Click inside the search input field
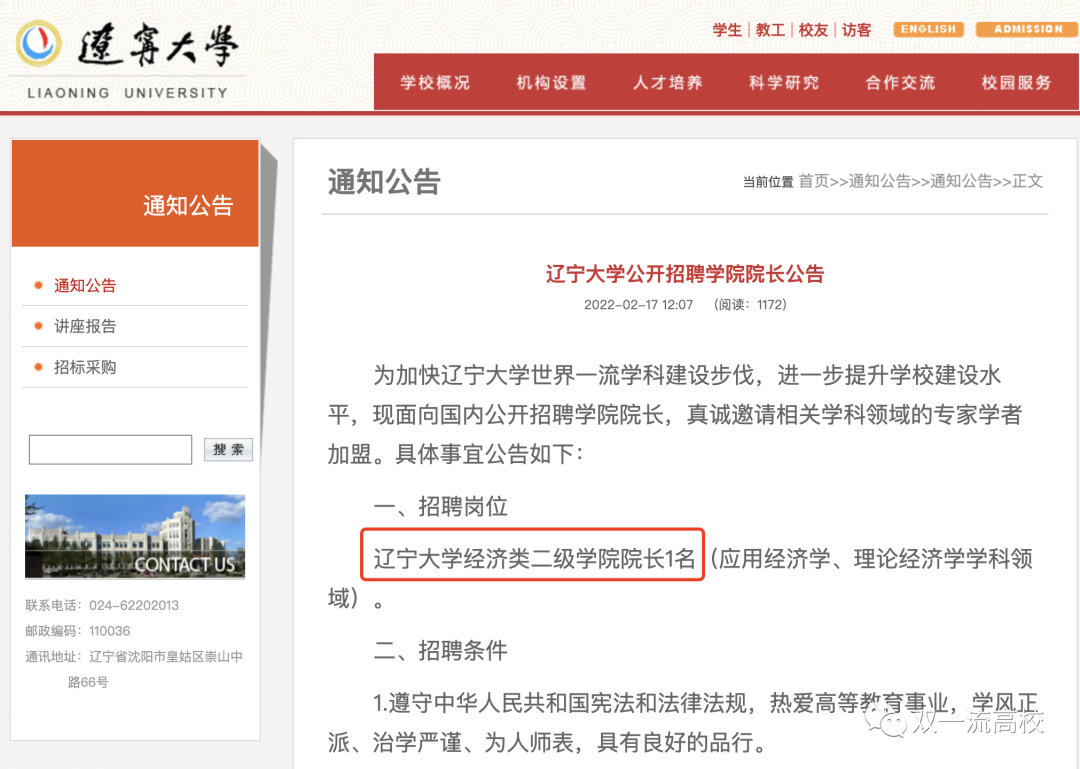Viewport: 1080px width, 769px height. coord(110,449)
